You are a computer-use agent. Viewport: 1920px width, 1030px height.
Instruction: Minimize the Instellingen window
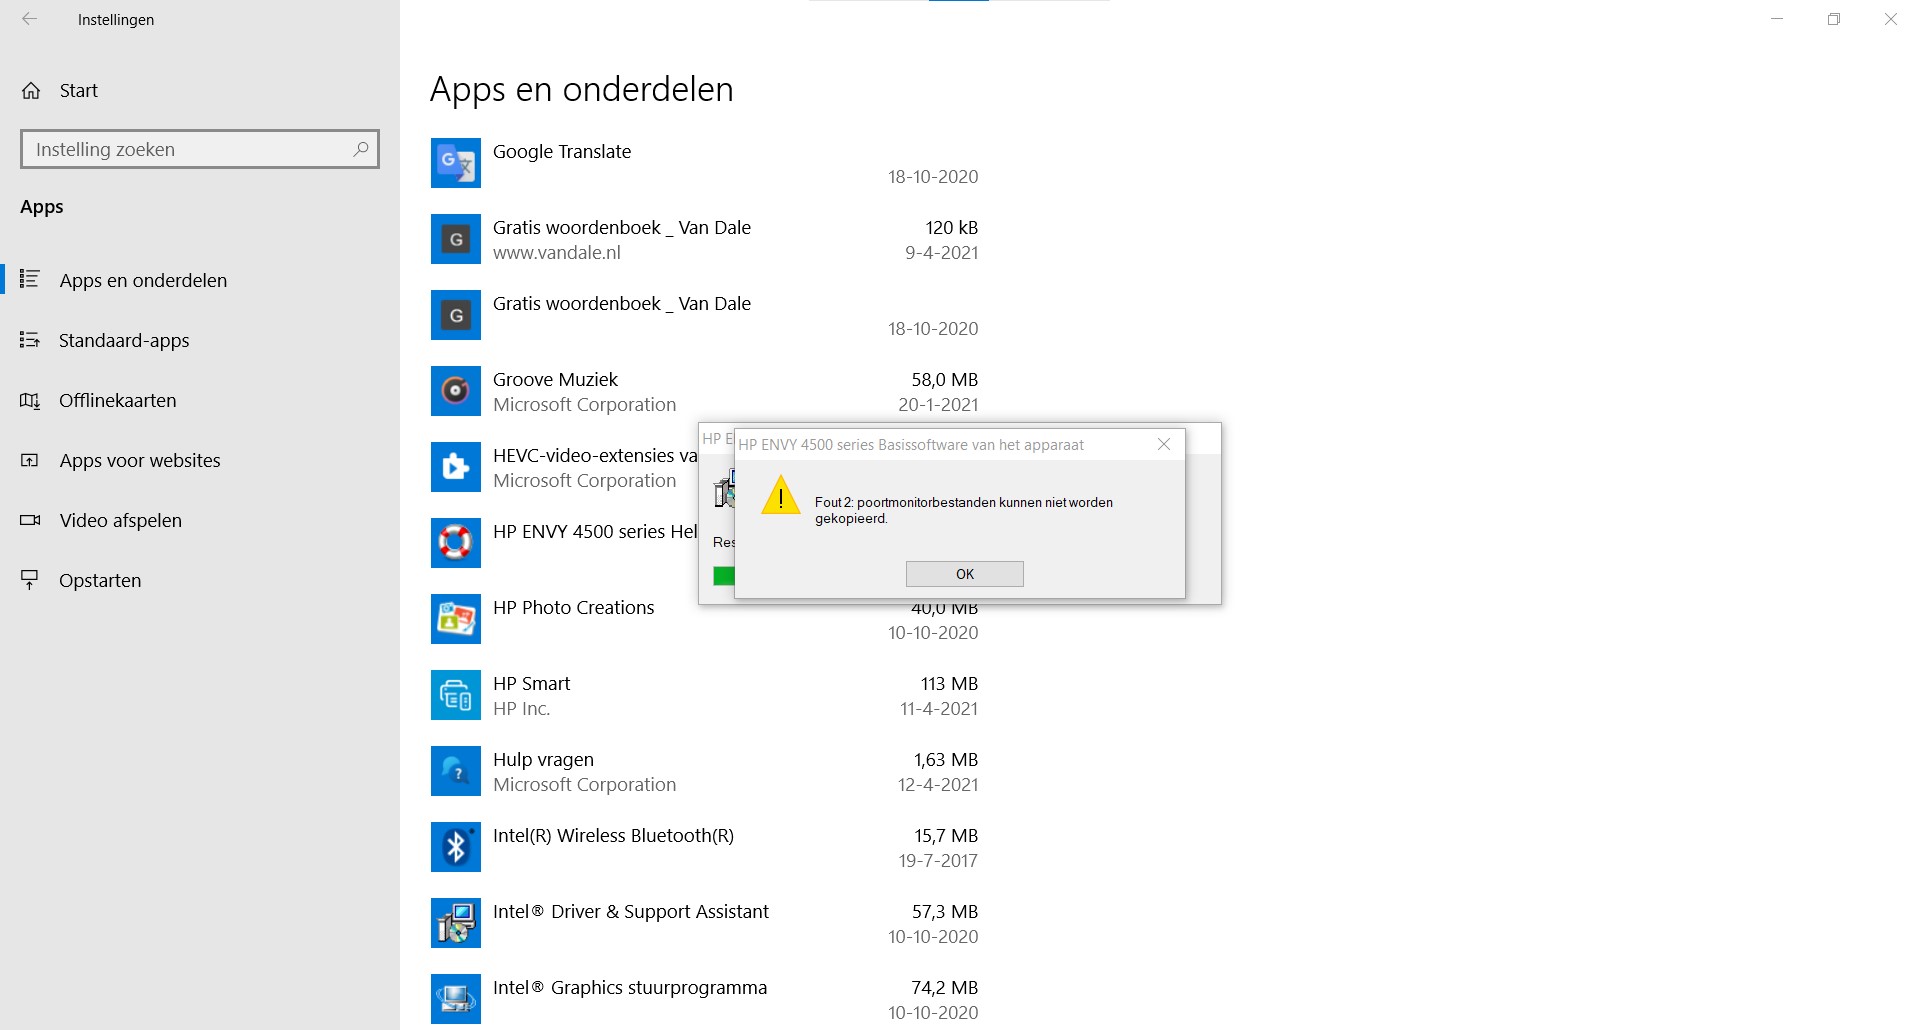click(x=1777, y=19)
